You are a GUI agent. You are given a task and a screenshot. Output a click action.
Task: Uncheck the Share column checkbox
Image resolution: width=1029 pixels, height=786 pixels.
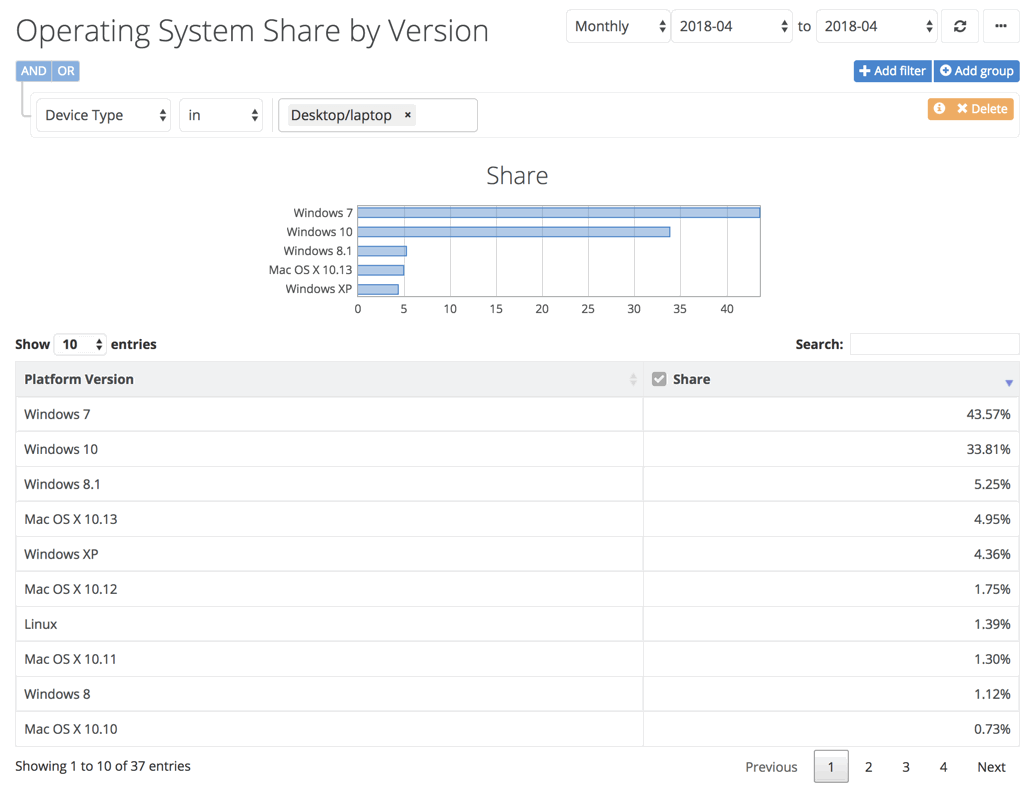click(661, 379)
